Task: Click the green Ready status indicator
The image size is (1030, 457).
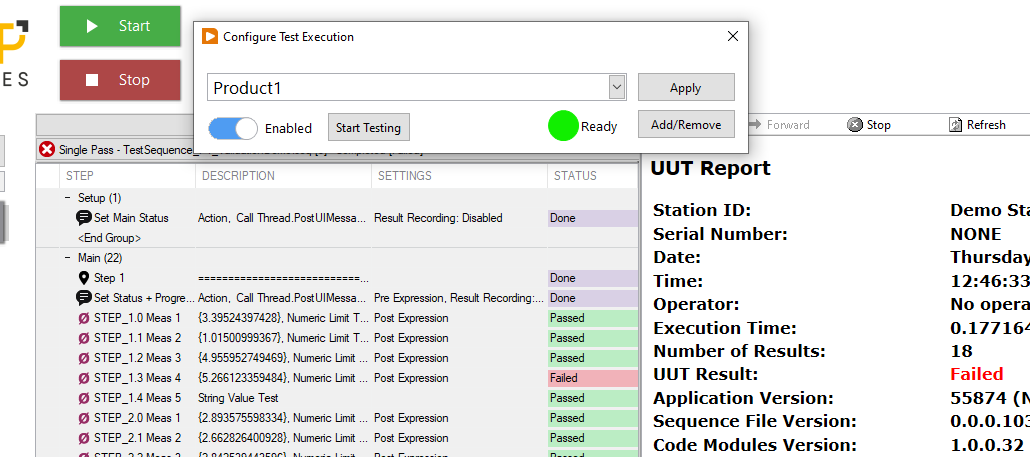Action: point(564,126)
